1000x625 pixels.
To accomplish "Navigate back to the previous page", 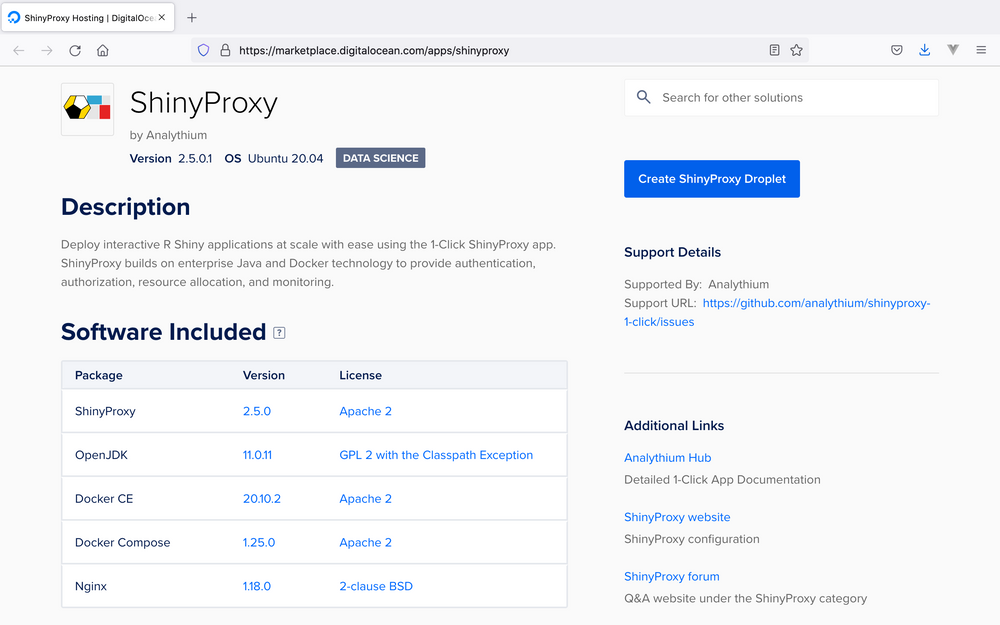I will coord(17,49).
